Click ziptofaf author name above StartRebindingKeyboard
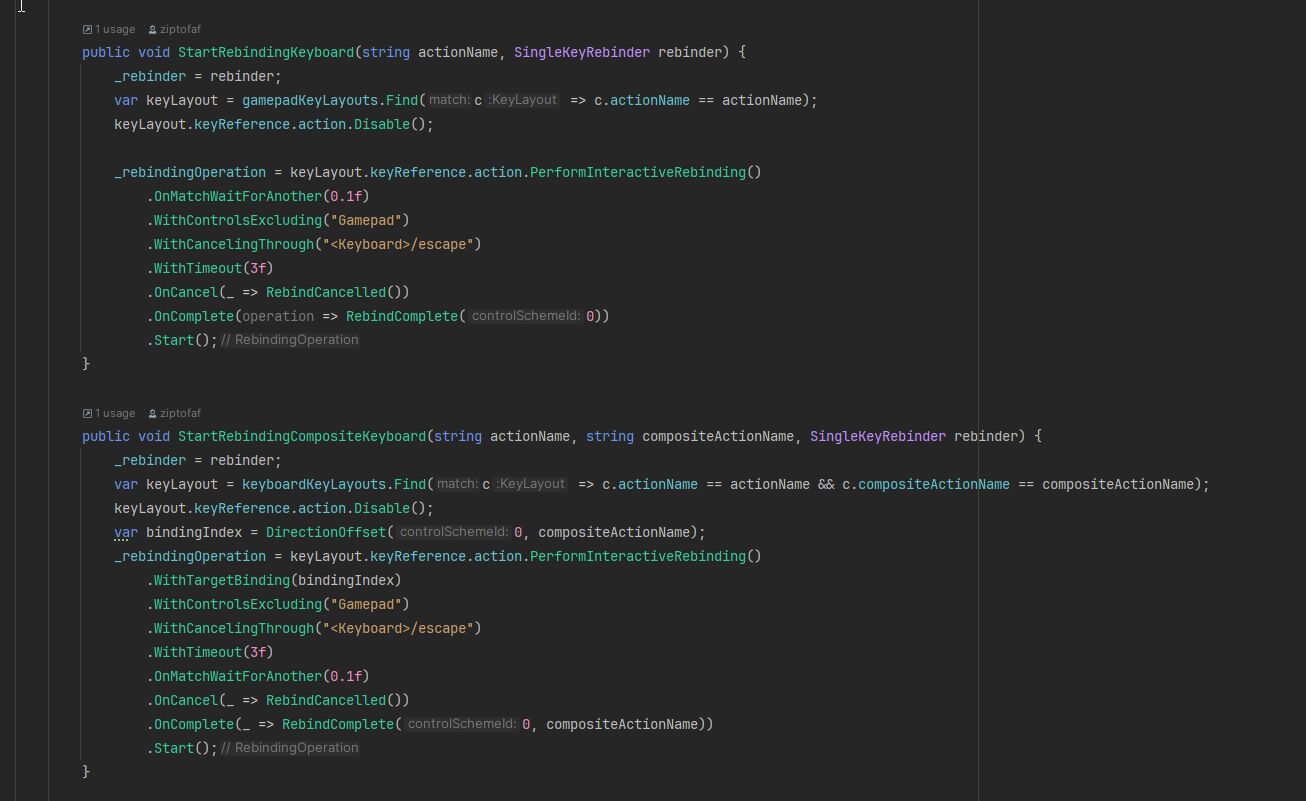This screenshot has width=1306, height=801. click(x=180, y=30)
